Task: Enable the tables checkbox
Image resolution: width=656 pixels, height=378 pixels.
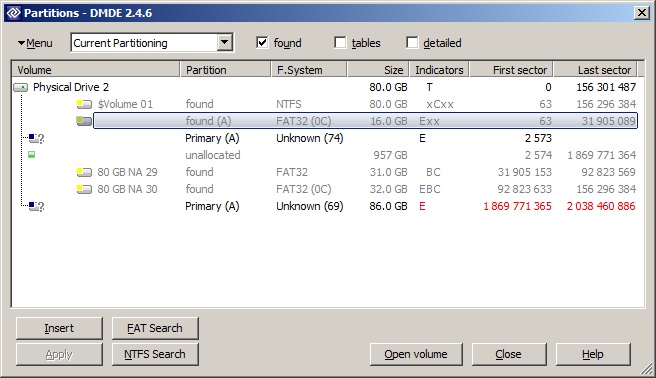Action: point(340,43)
